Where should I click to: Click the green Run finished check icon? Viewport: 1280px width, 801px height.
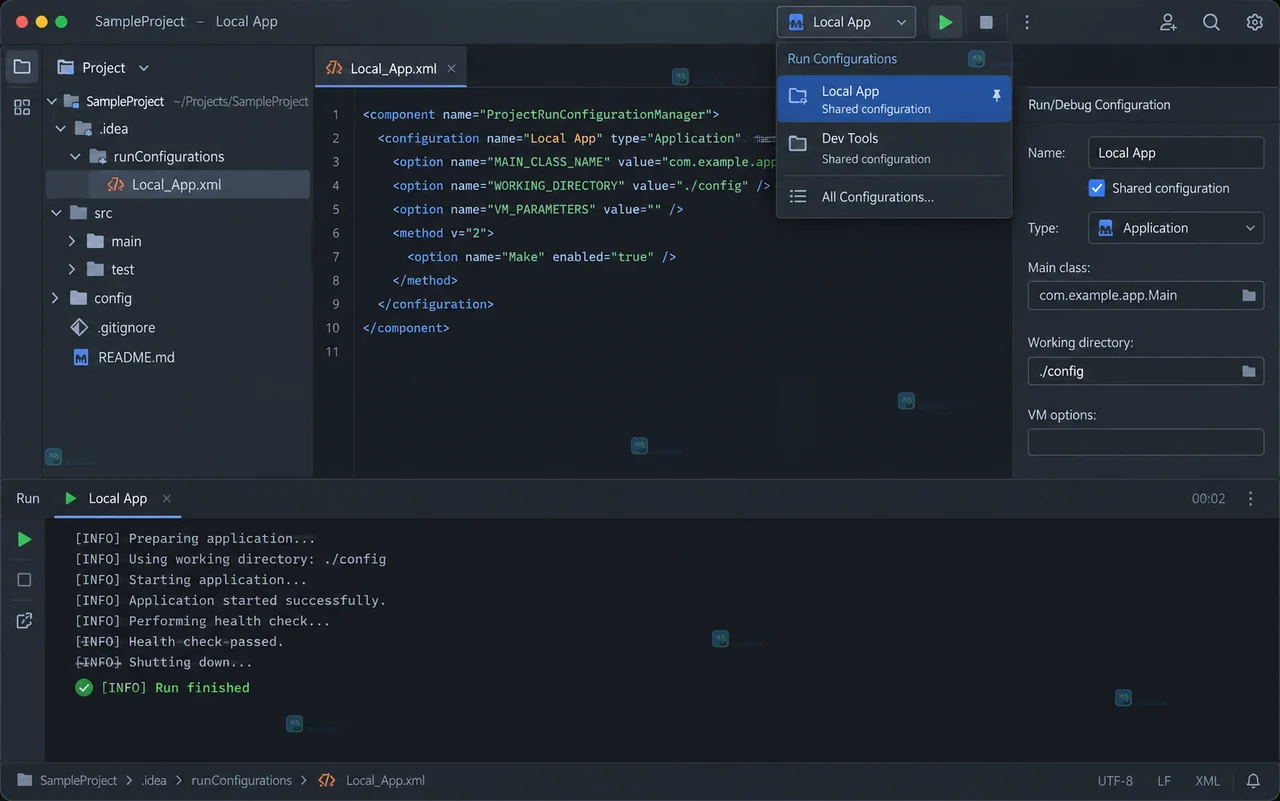pyautogui.click(x=84, y=687)
